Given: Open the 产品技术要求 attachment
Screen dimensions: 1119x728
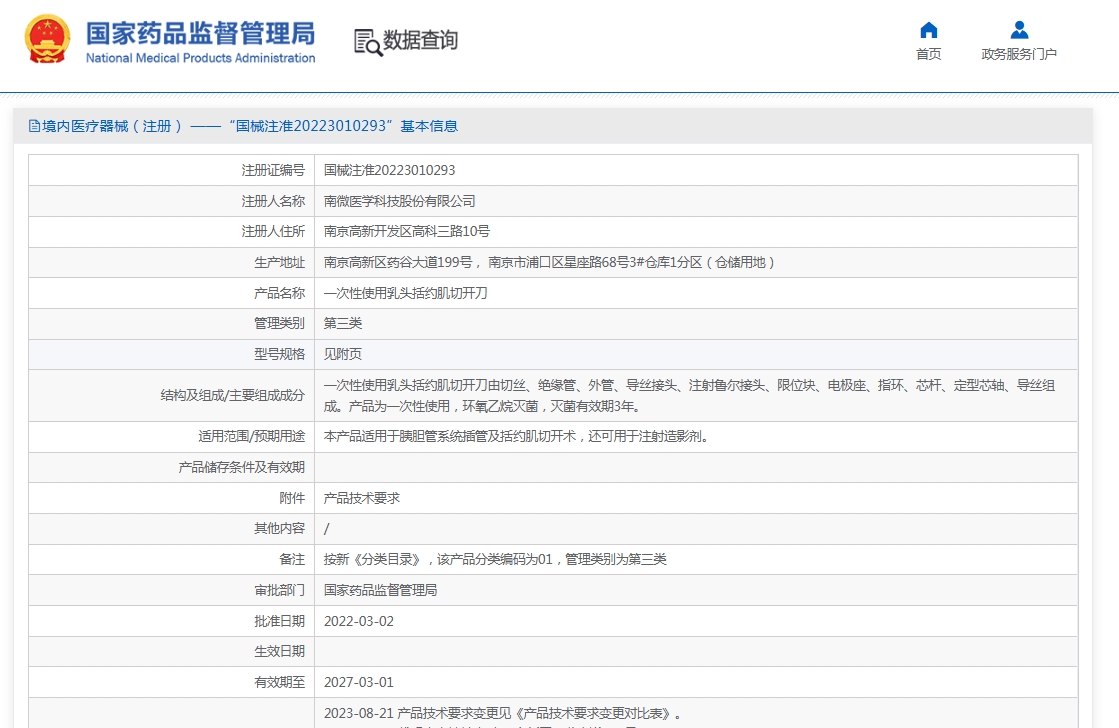Looking at the screenshot, I should click(x=362, y=498).
